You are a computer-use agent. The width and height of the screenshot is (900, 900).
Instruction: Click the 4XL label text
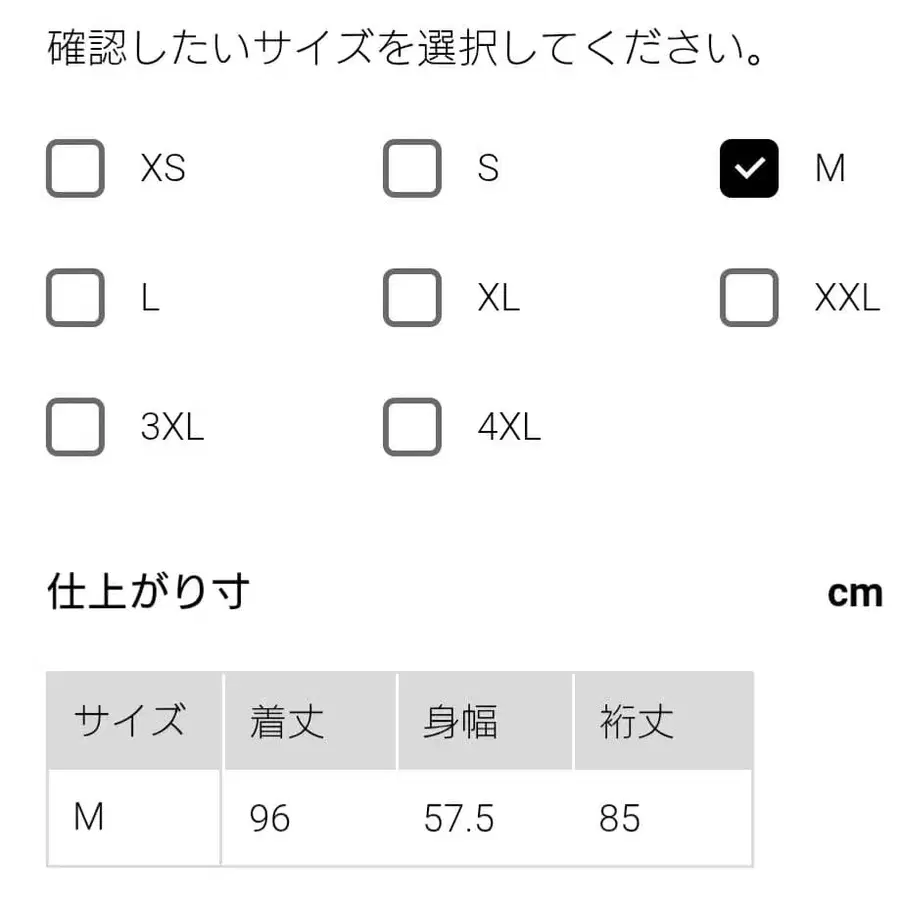[510, 427]
